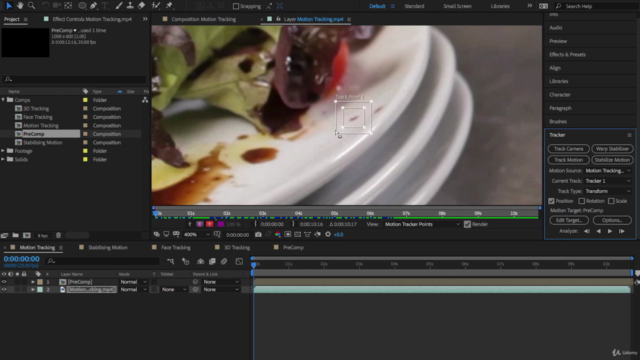Open the Track Type dropdown
Viewport: 640px width, 360px height.
(608, 191)
